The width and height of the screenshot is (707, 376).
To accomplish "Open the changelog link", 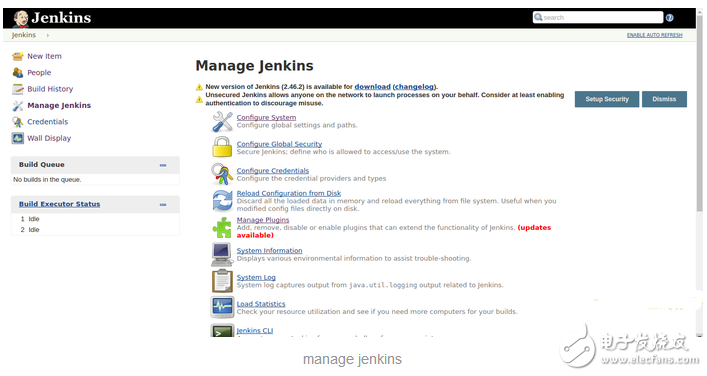I will [x=415, y=87].
